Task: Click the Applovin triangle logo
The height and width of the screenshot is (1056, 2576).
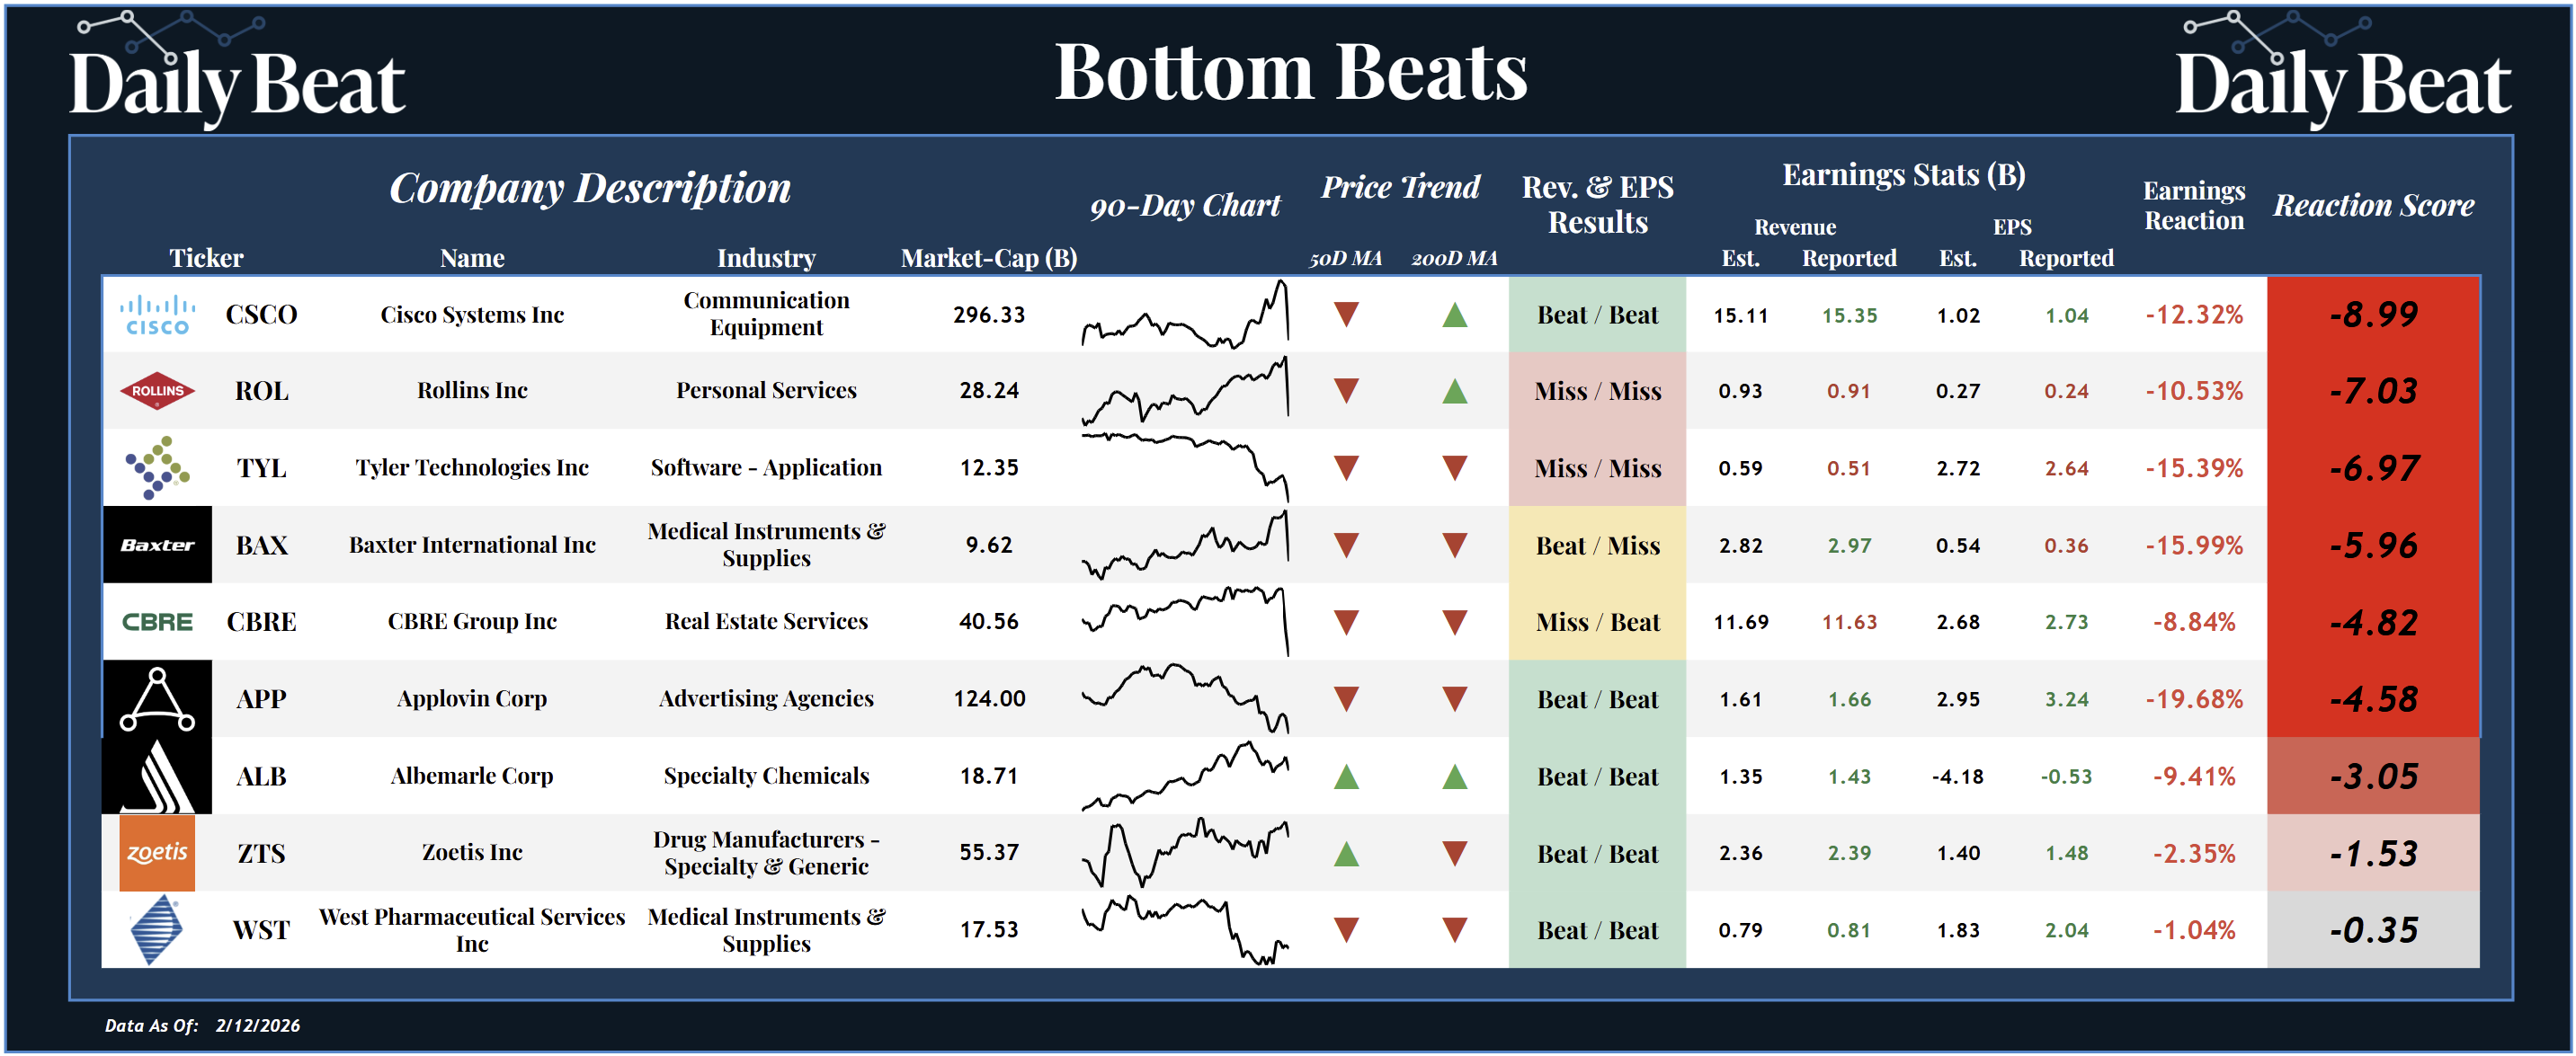Action: (x=157, y=698)
